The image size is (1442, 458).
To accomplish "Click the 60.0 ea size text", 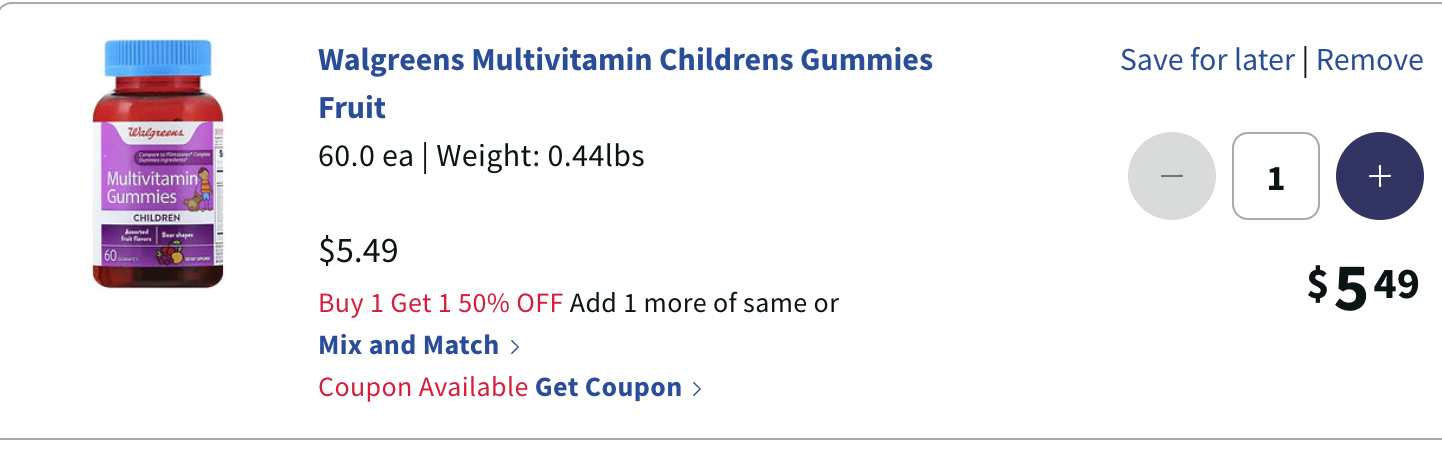I will (x=365, y=157).
